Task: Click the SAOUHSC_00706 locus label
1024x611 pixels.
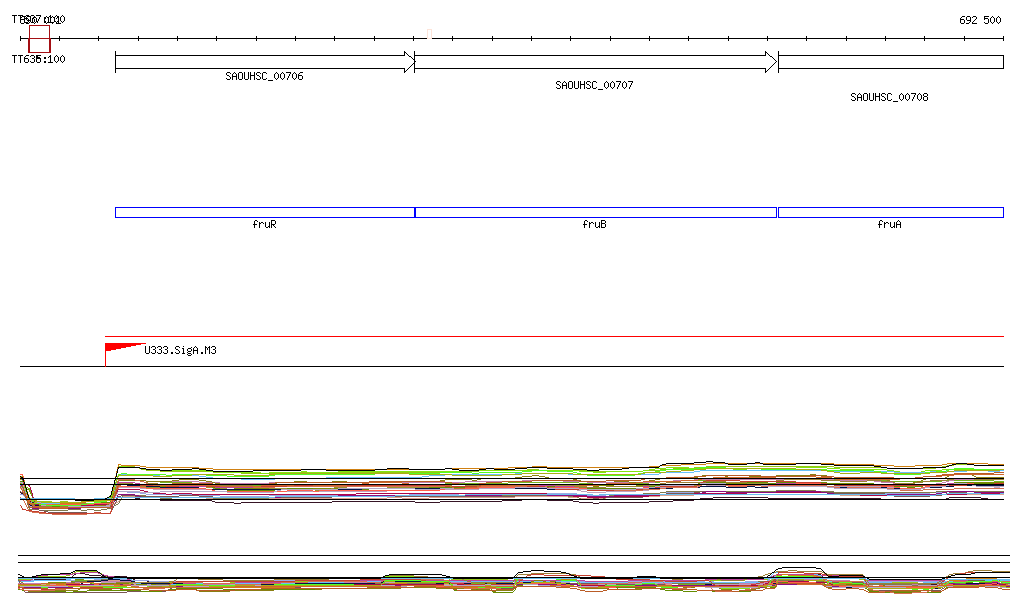Action: [x=264, y=76]
